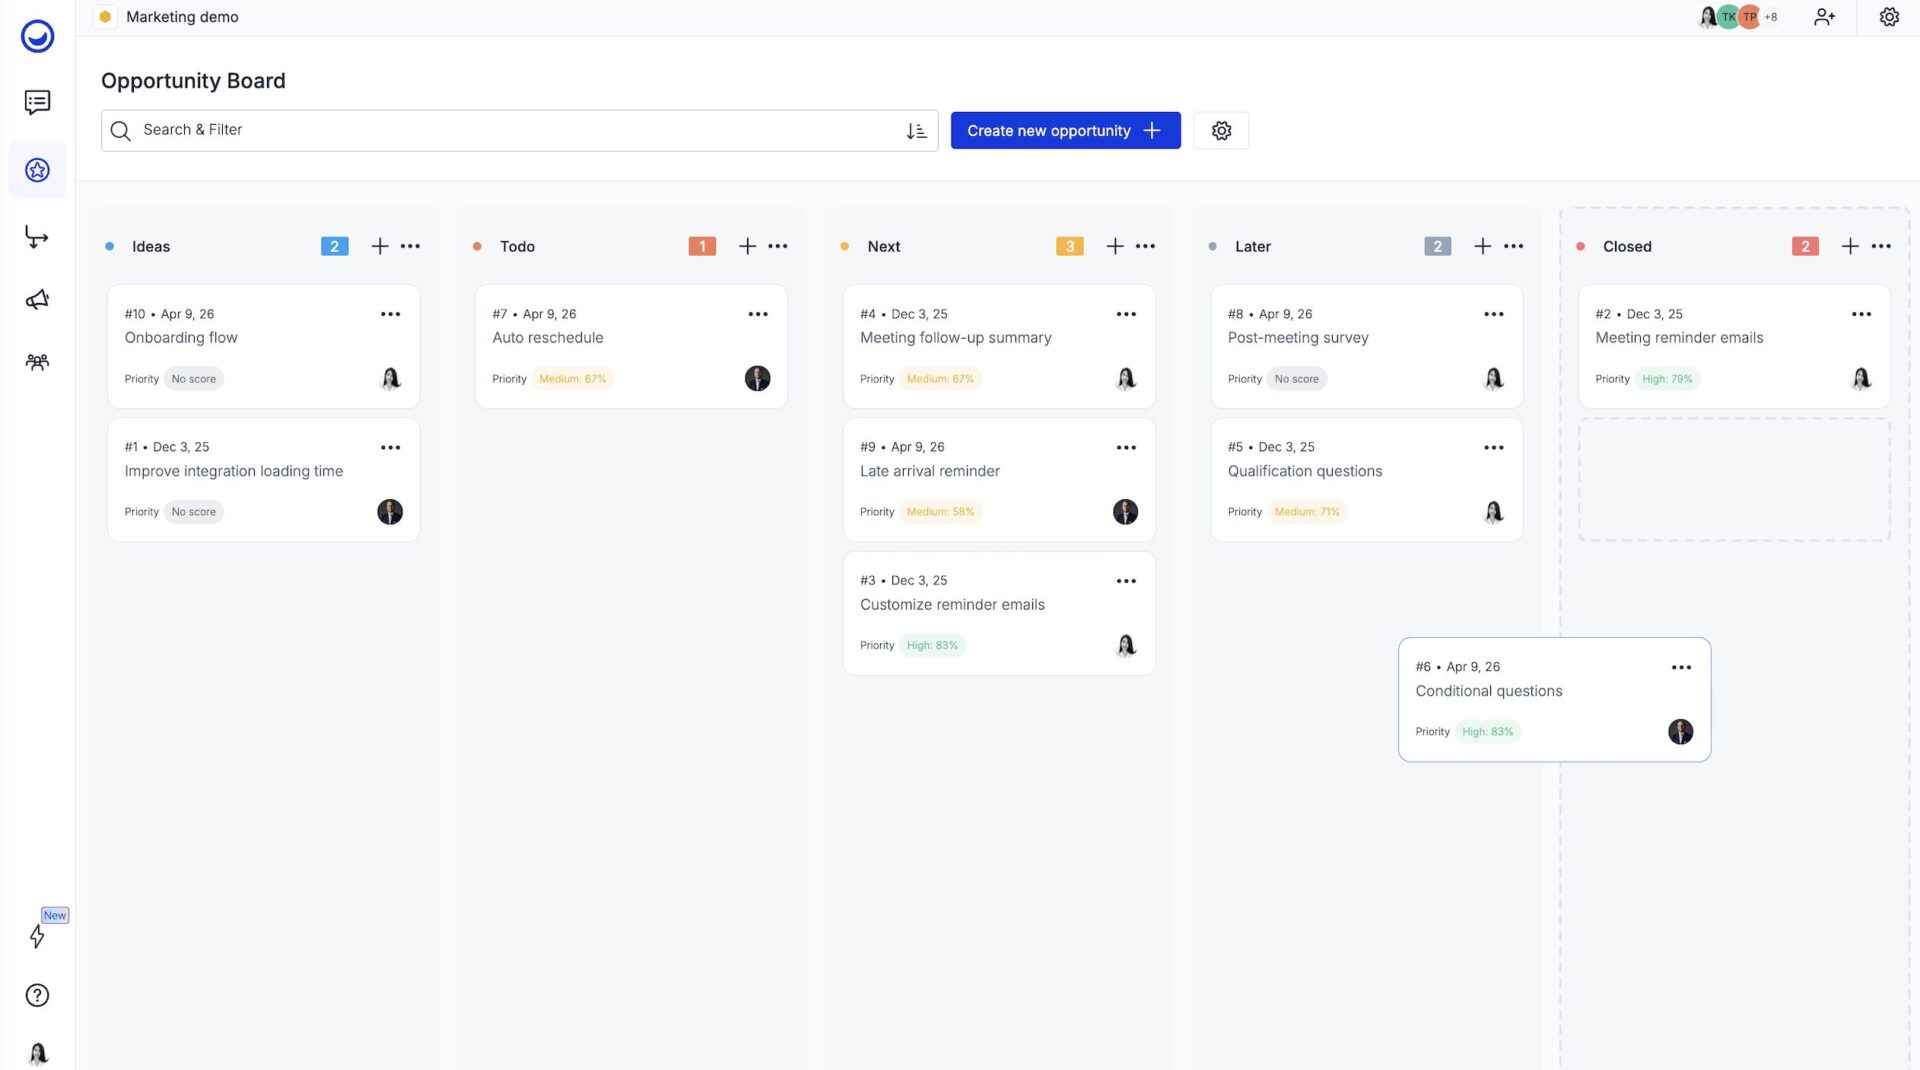This screenshot has height=1070, width=1920.
Task: Open workspace settings gear in top bar
Action: 1889,17
